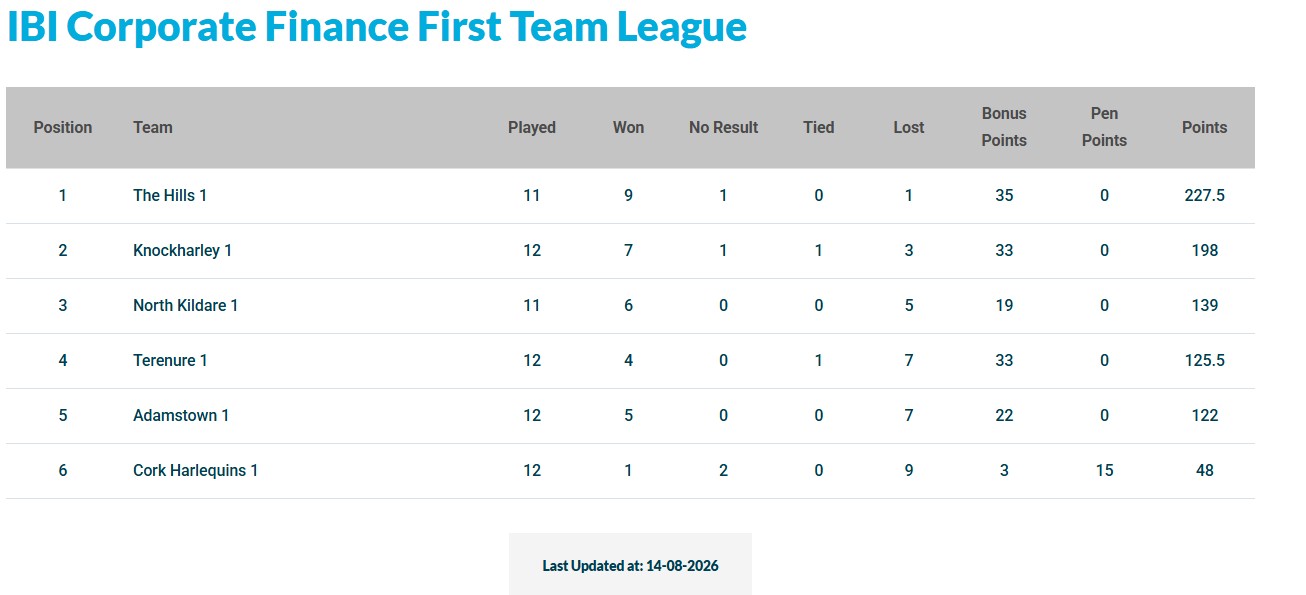
Task: Click Cork Harlequins pen points value 15
Action: click(1104, 470)
